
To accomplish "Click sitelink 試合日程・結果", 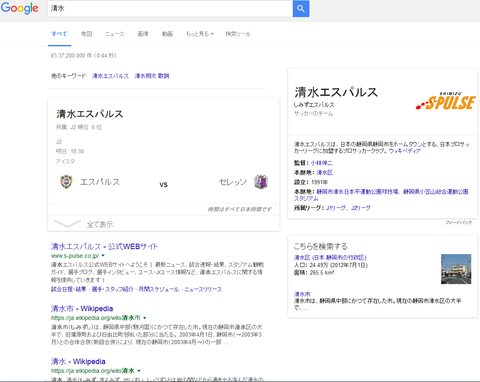I will click(68, 289).
